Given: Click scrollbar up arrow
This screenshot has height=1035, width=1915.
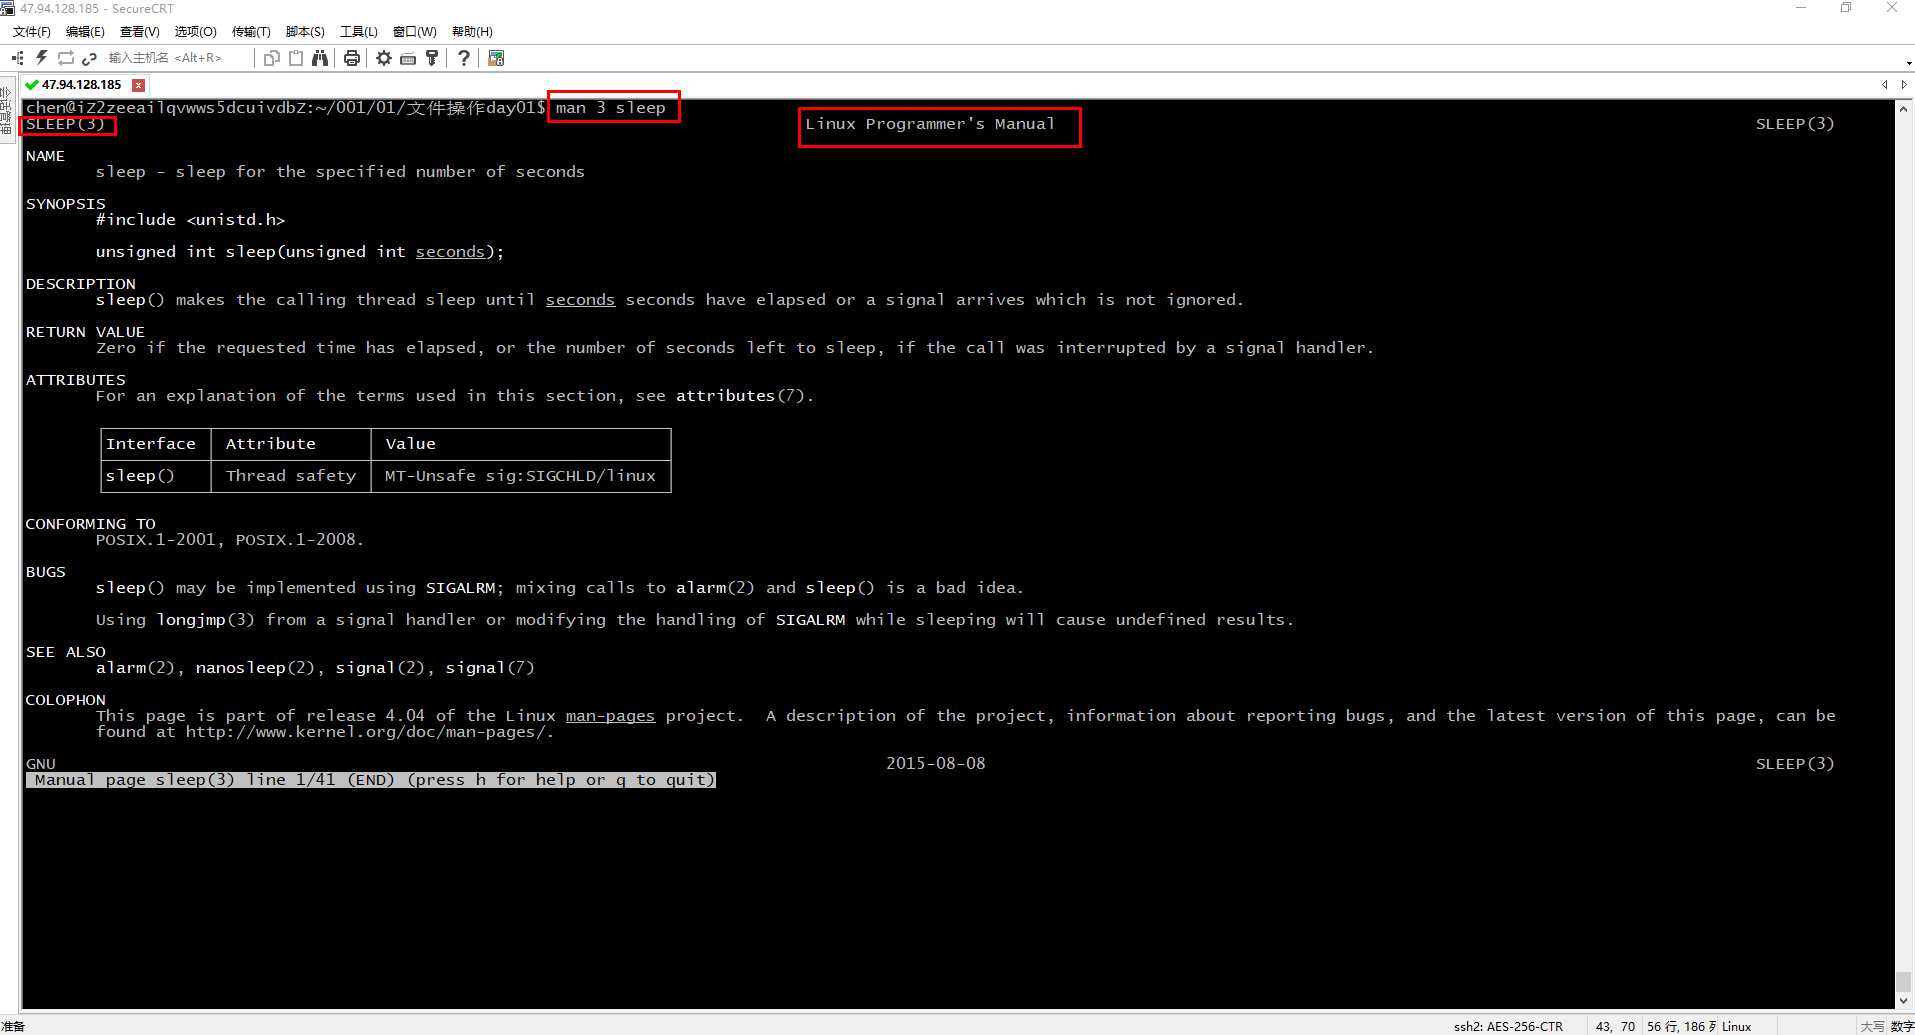Looking at the screenshot, I should click(1904, 108).
